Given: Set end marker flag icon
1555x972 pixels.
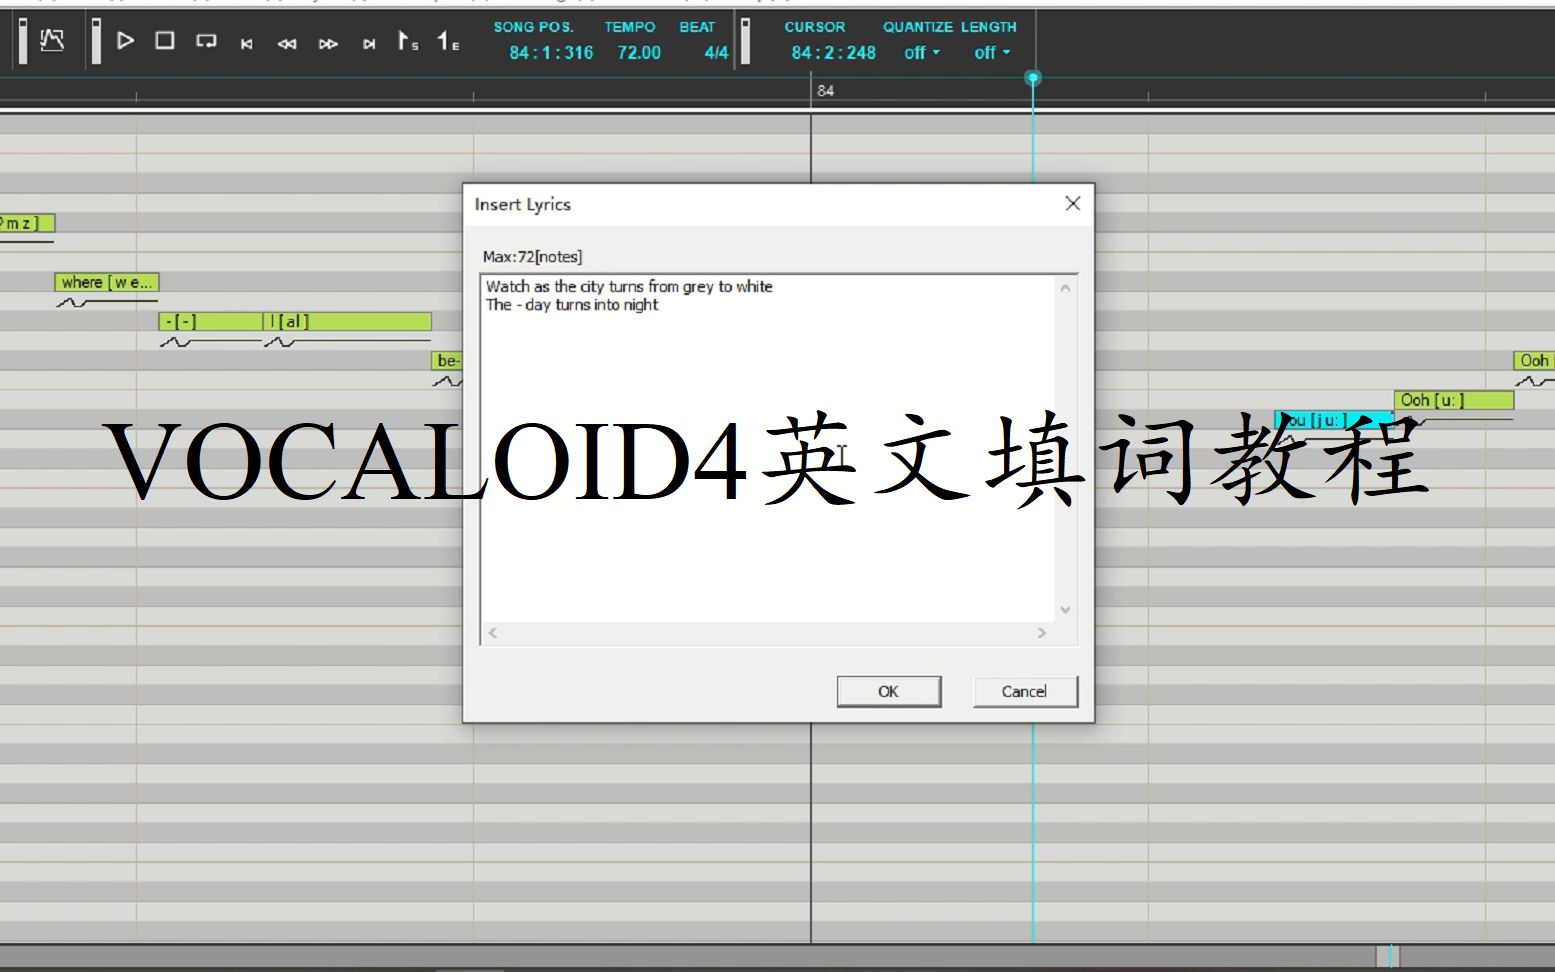Looking at the screenshot, I should pyautogui.click(x=448, y=41).
